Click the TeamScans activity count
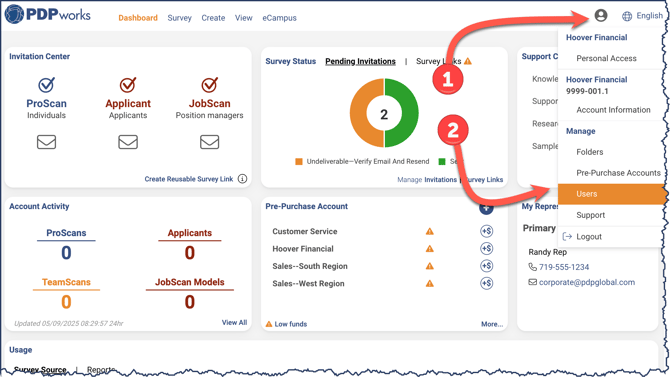This screenshot has height=377, width=670. [66, 302]
